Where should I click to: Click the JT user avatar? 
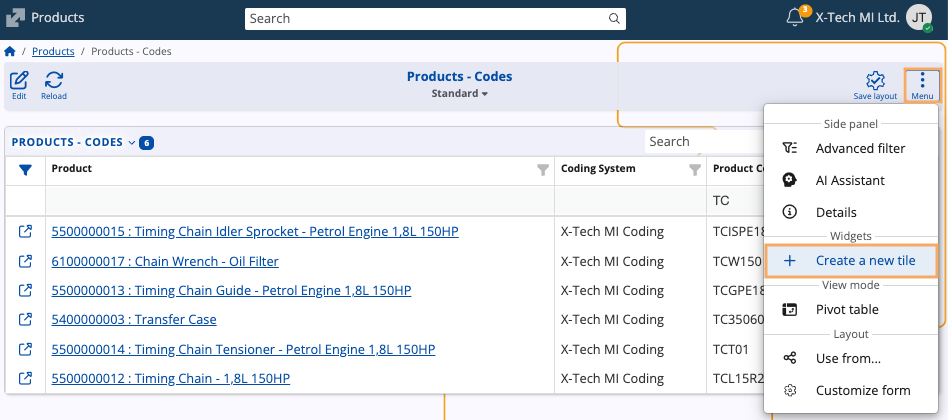pyautogui.click(x=919, y=17)
